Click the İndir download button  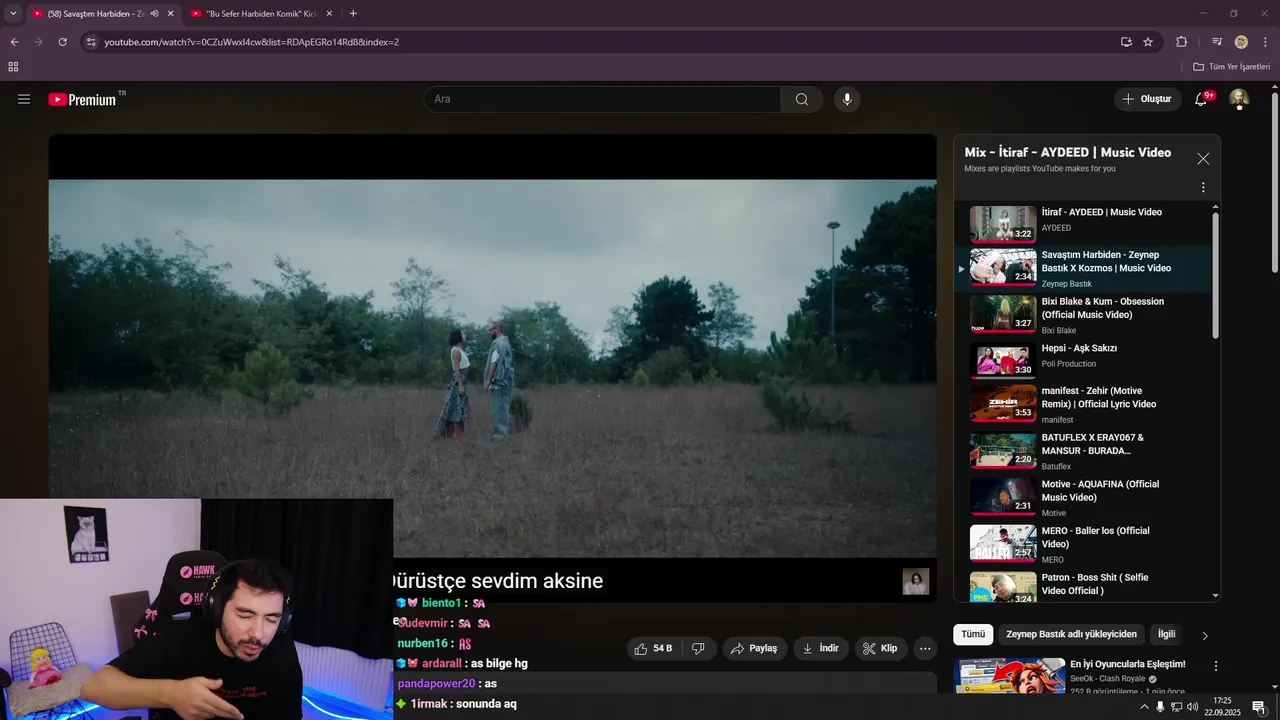tap(821, 648)
